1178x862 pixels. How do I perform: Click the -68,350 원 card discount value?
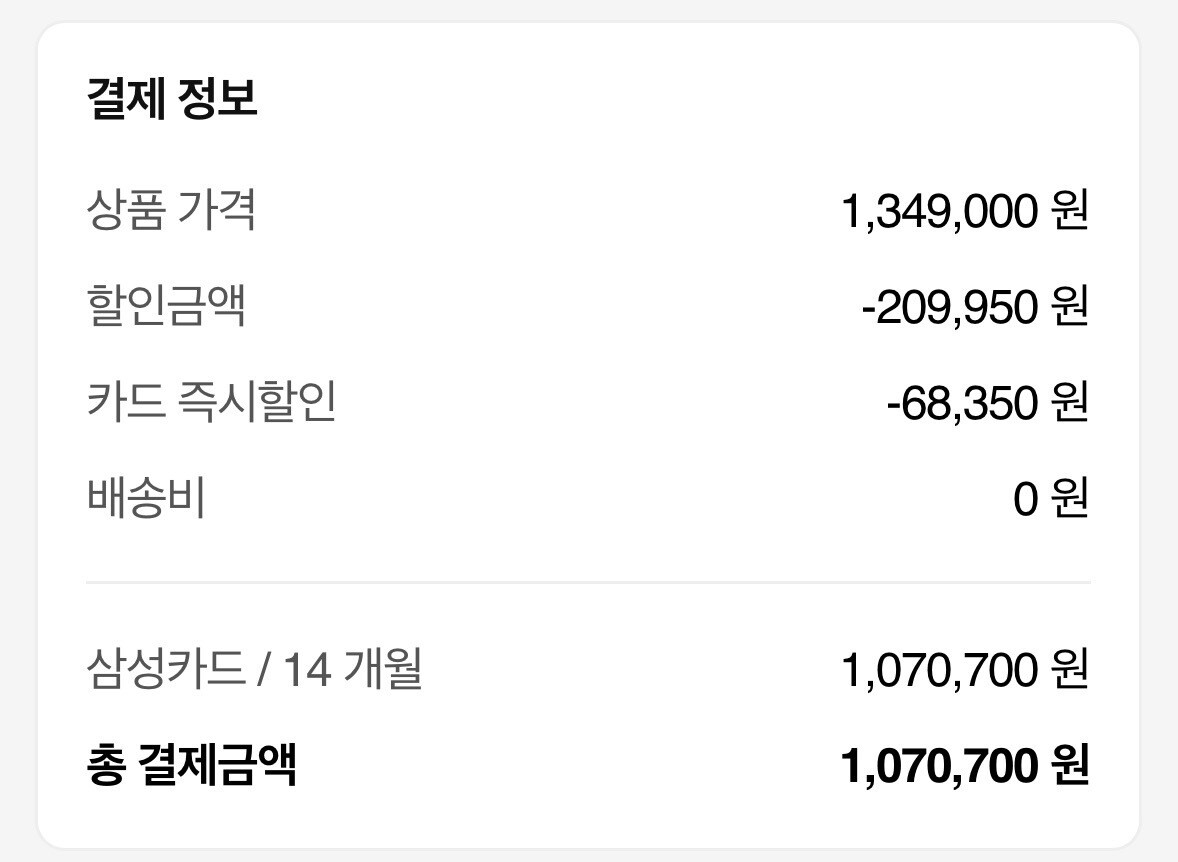click(x=987, y=403)
